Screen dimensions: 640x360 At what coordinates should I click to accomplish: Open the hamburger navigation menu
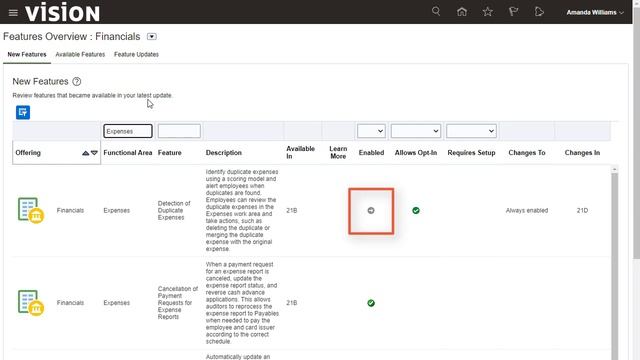(13, 12)
